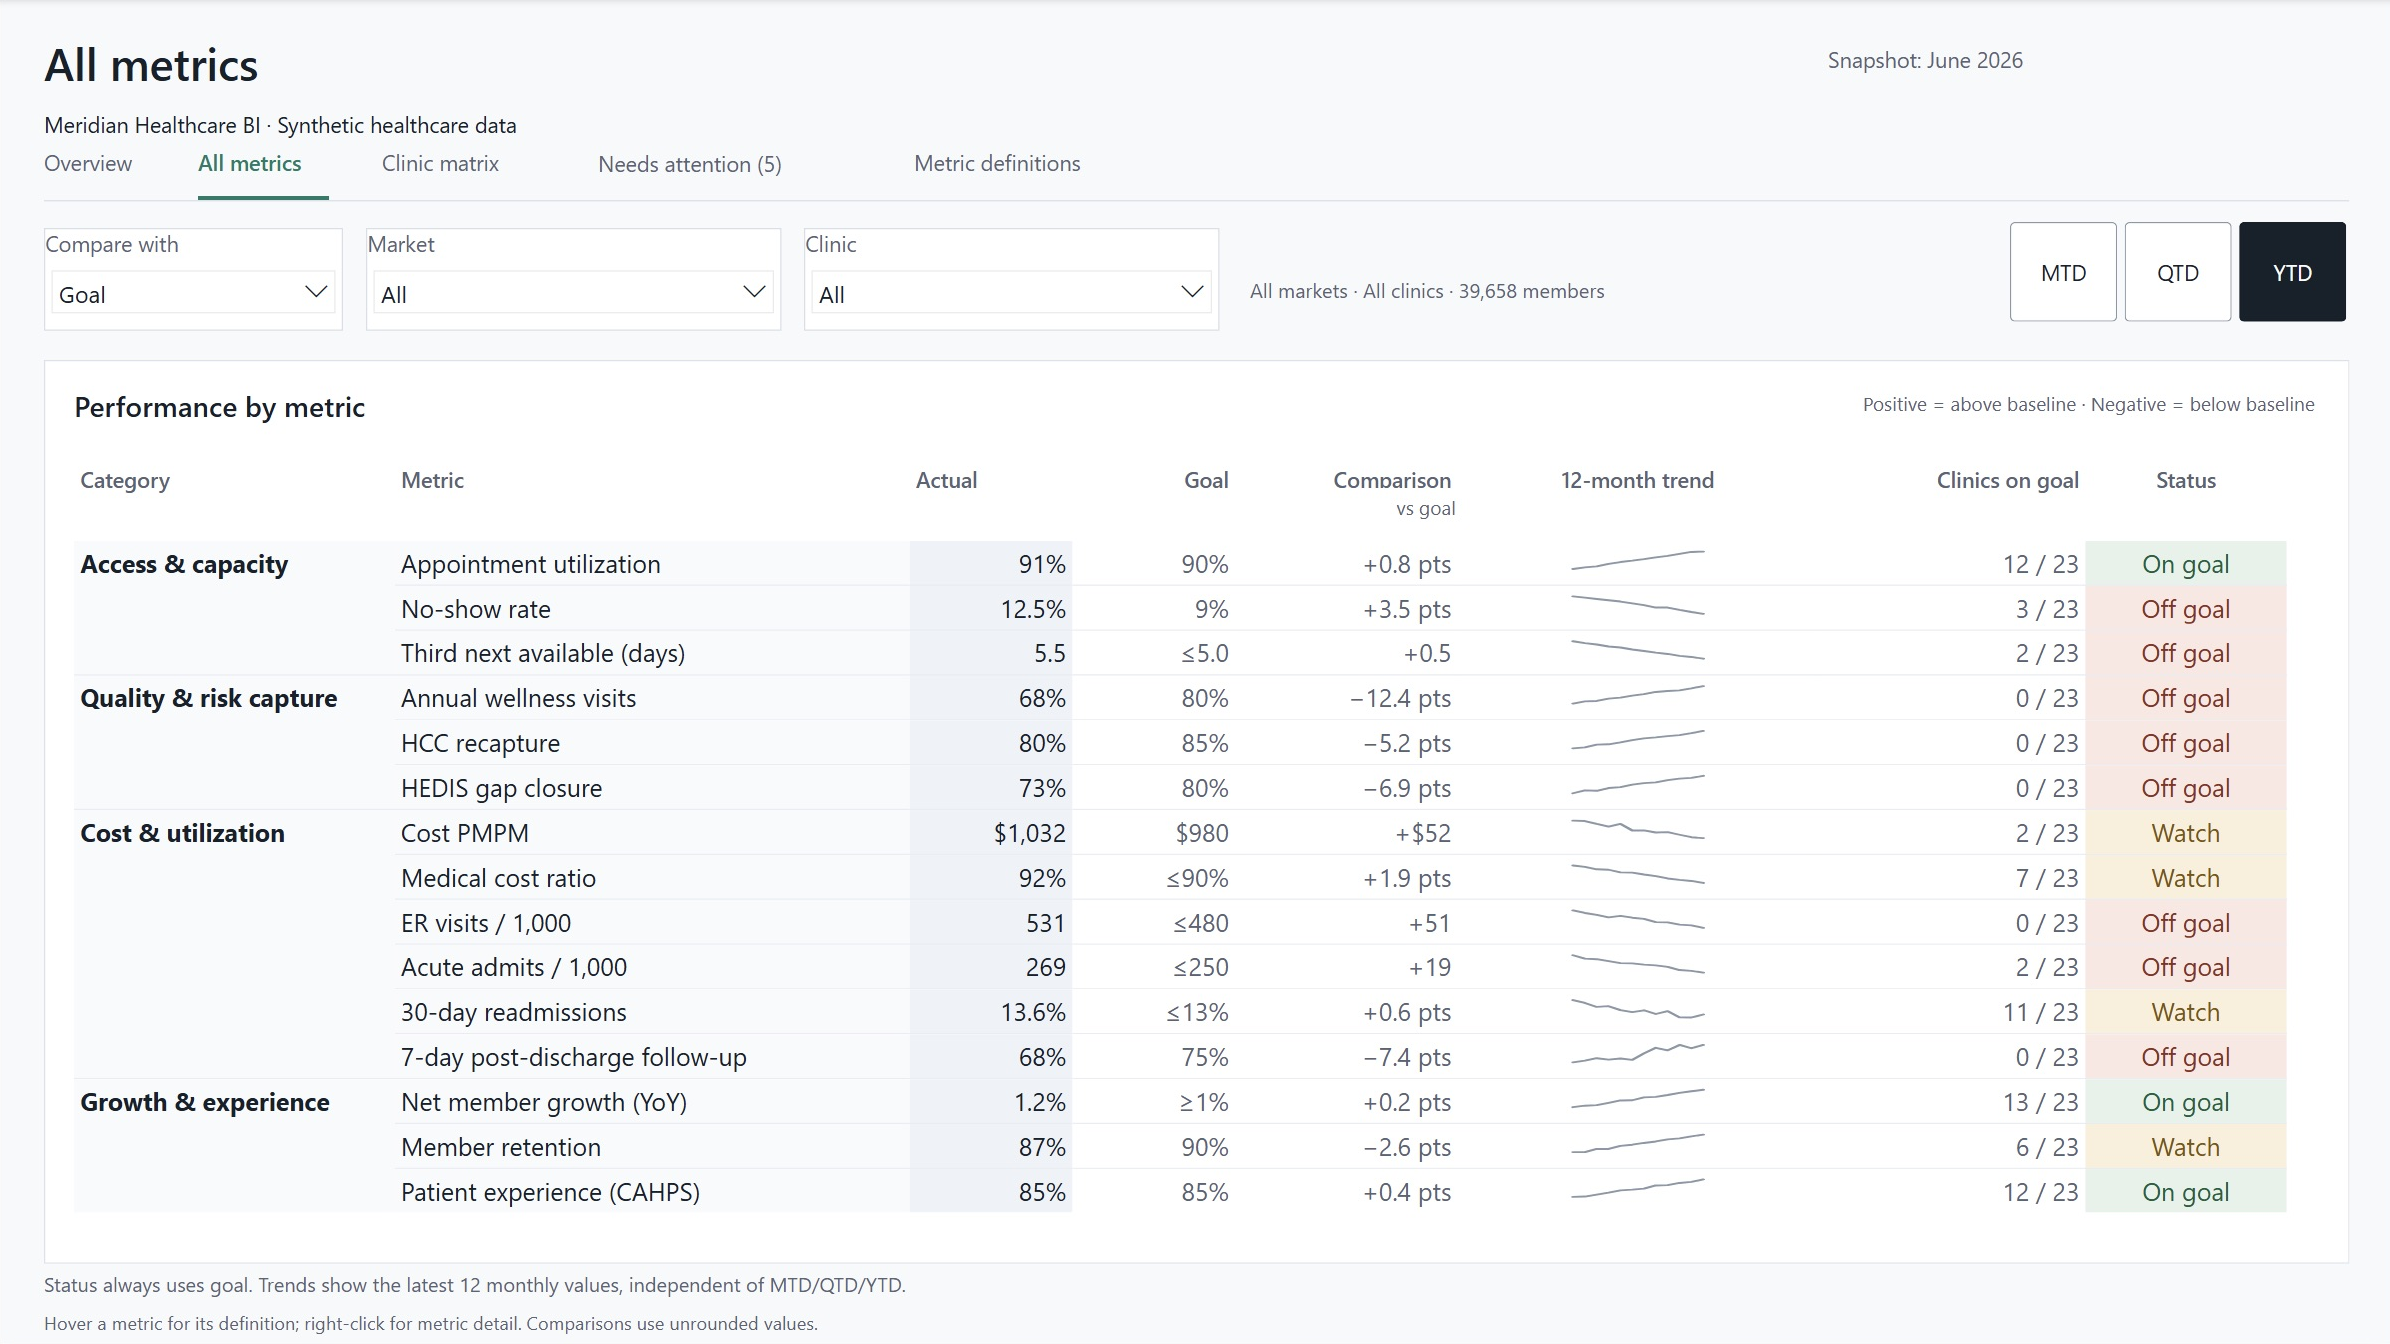Click the Cost & utilization category

pyautogui.click(x=182, y=833)
